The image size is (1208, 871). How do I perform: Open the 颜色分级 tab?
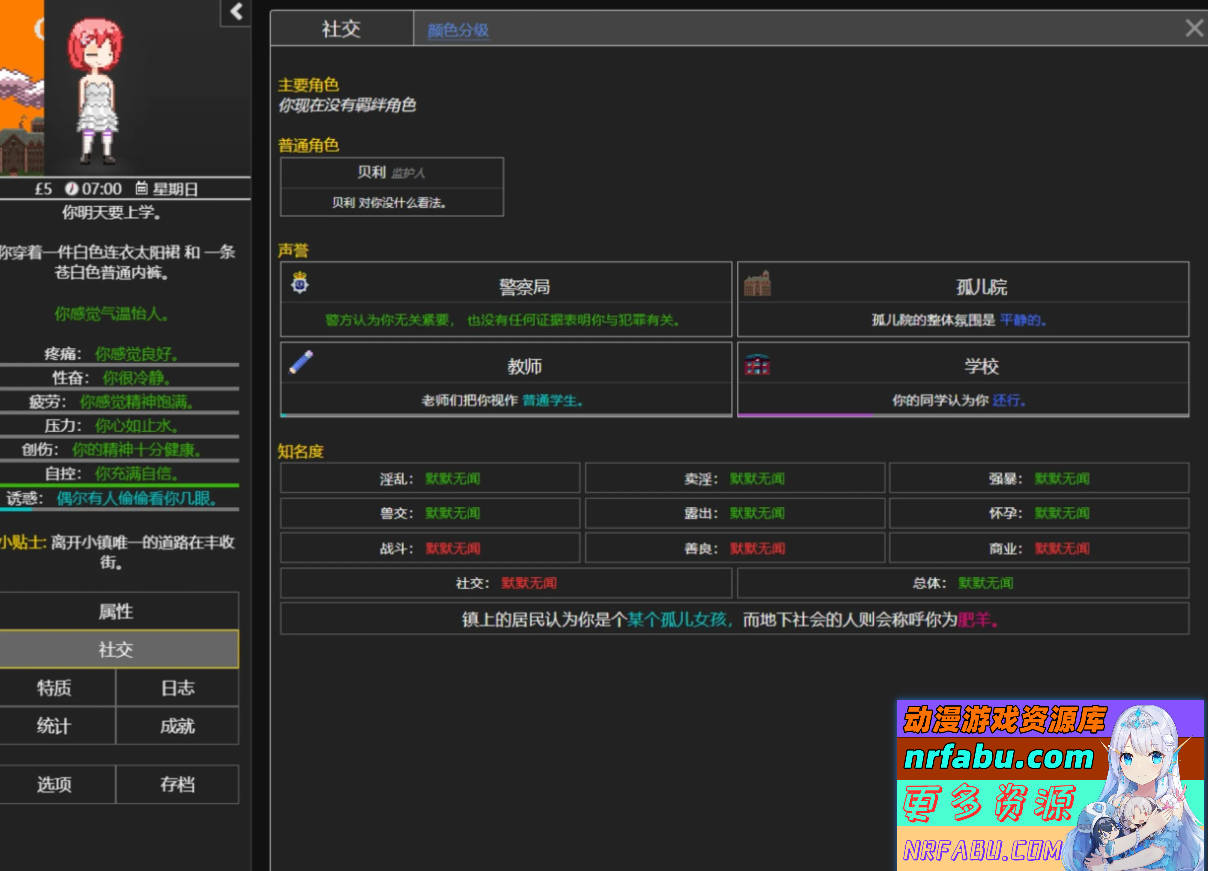tap(458, 30)
